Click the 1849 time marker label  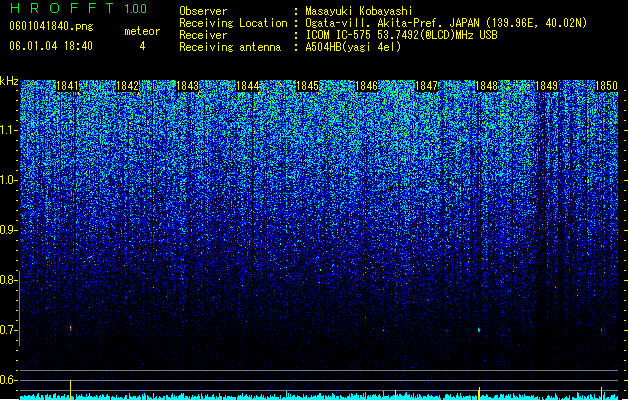pyautogui.click(x=546, y=86)
